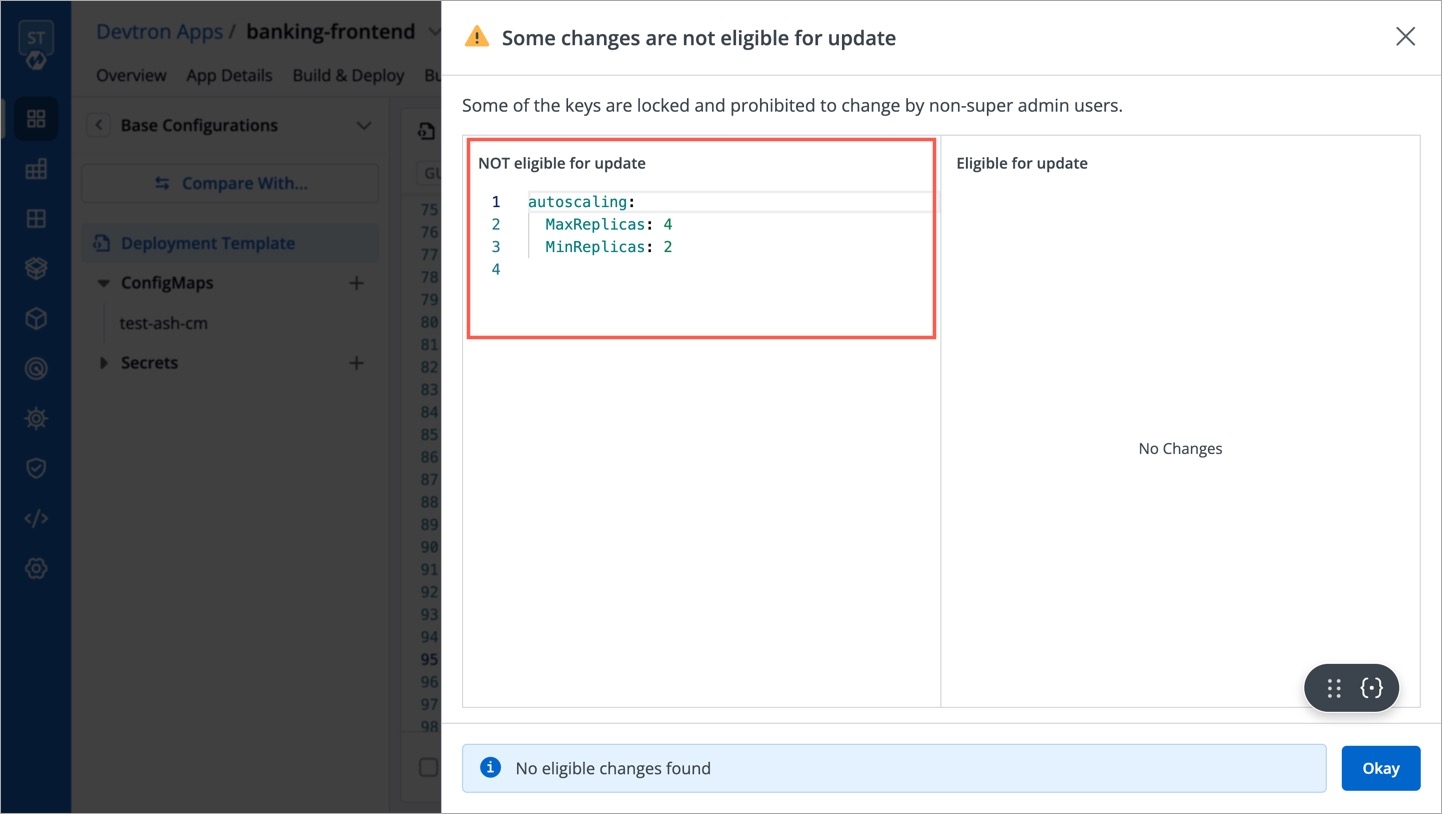Open the Security shield icon in sidebar

click(x=36, y=469)
